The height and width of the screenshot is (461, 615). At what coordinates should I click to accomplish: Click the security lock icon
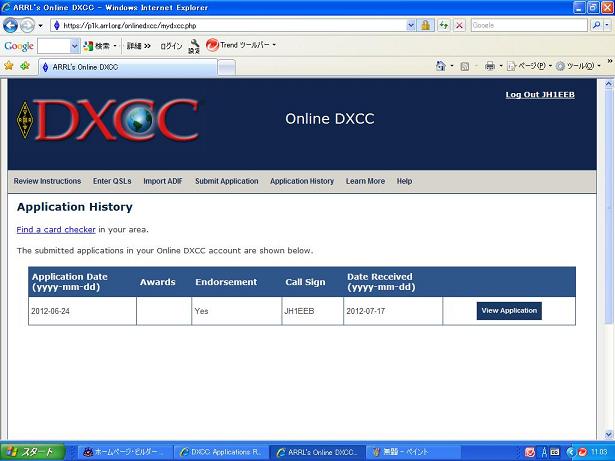coord(425,26)
